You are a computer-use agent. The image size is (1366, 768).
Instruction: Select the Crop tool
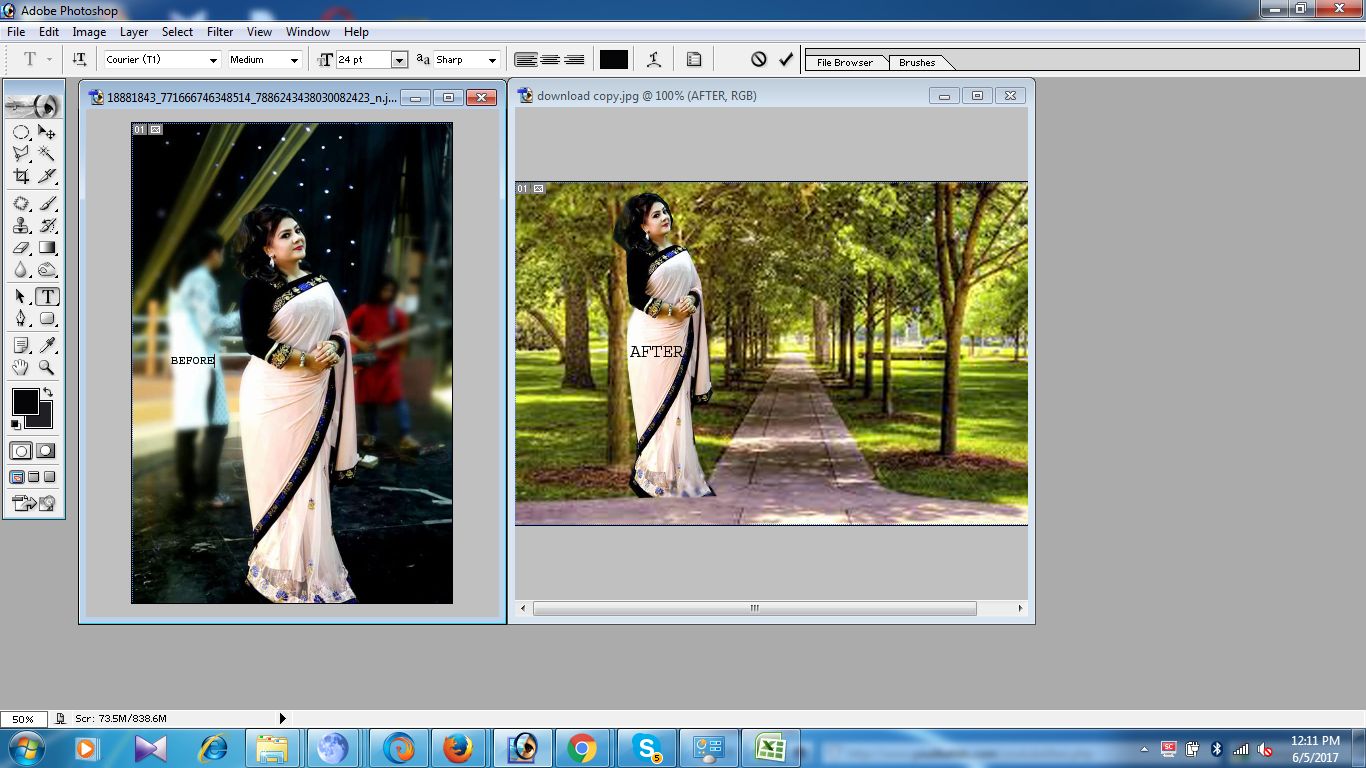coord(21,176)
